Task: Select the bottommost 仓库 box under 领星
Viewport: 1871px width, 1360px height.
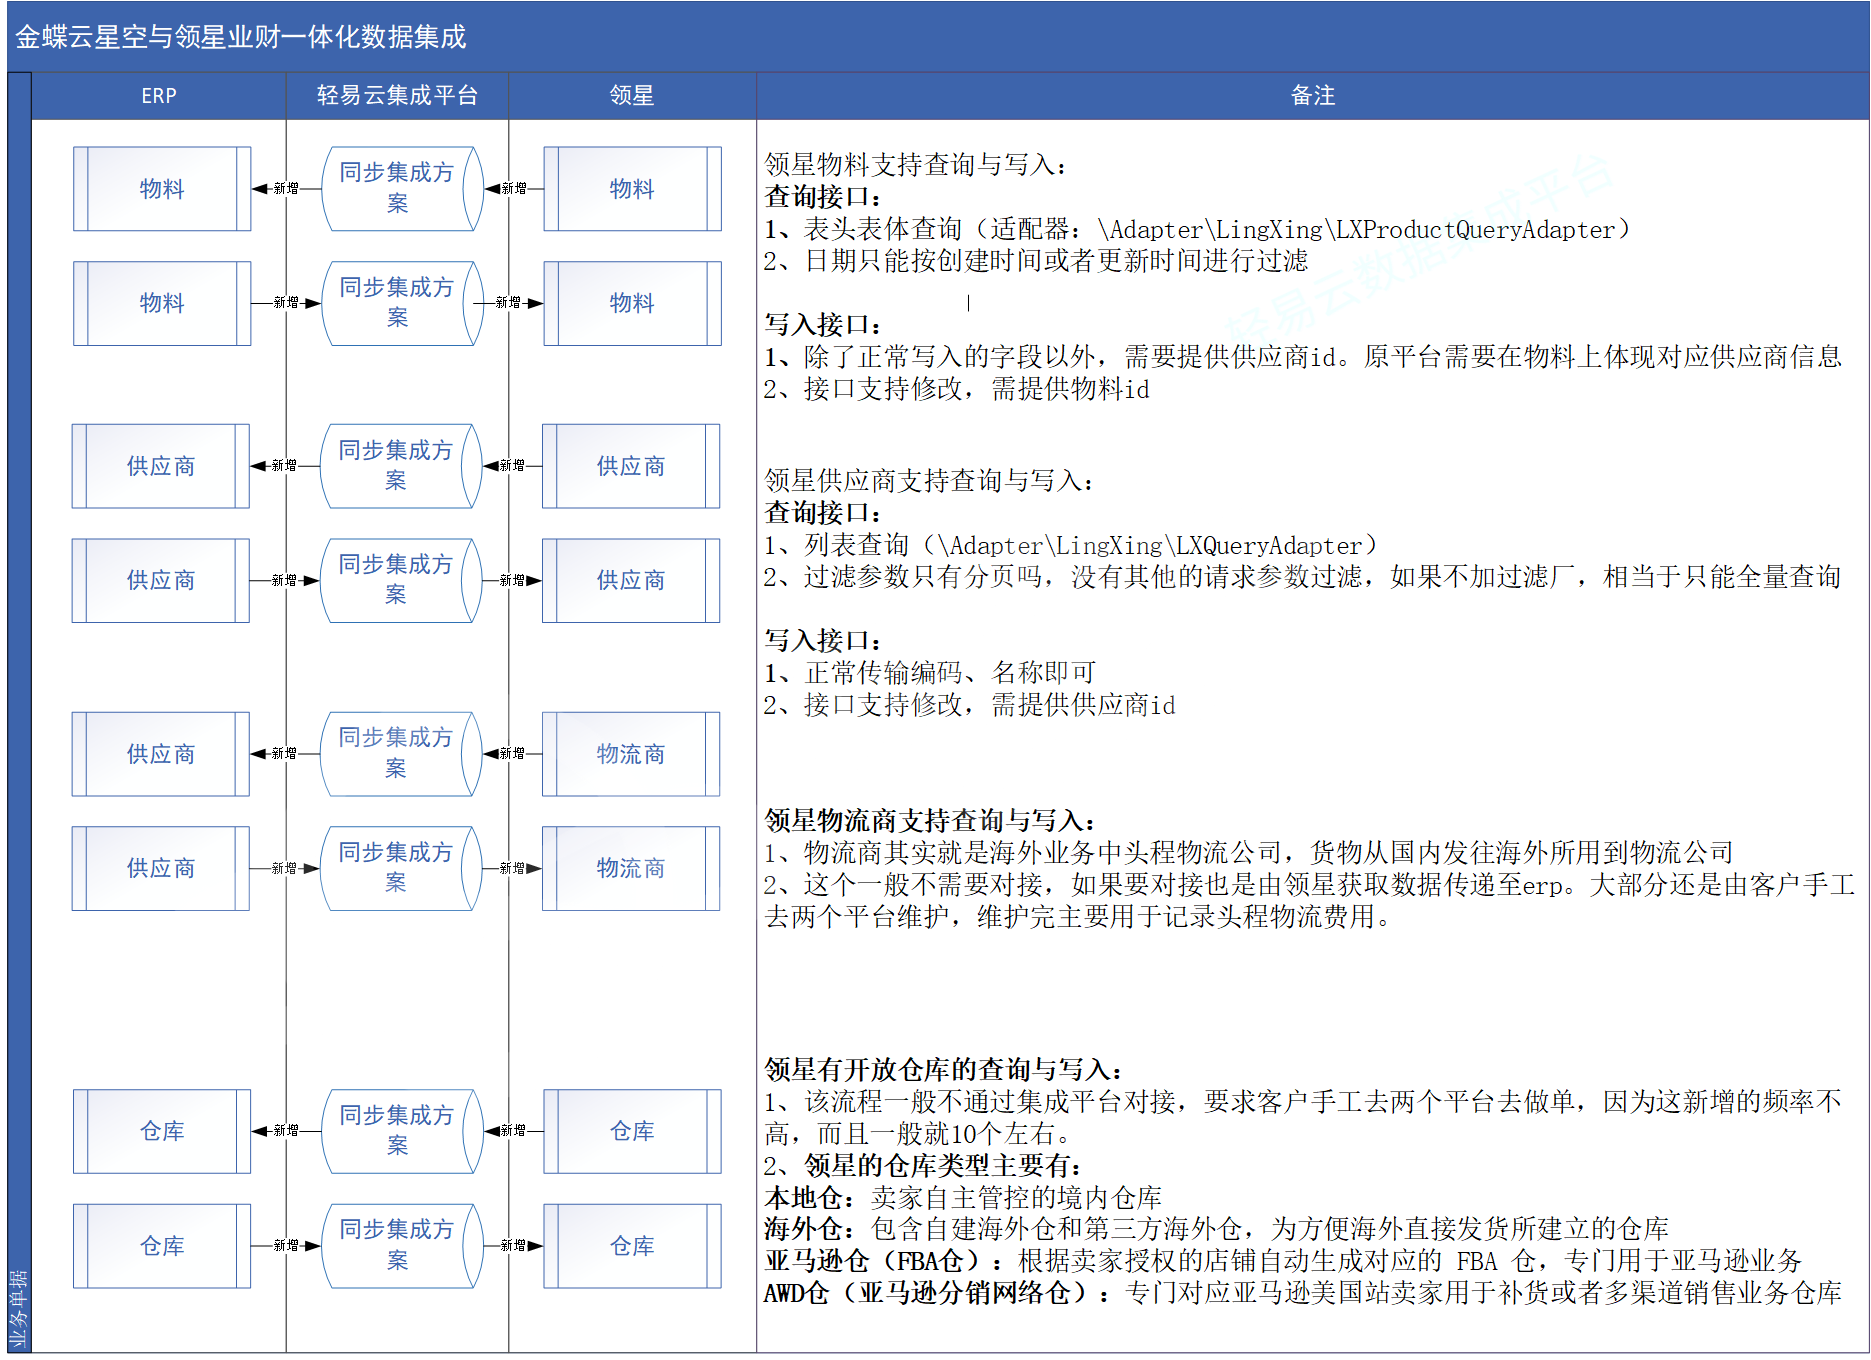Action: click(632, 1246)
